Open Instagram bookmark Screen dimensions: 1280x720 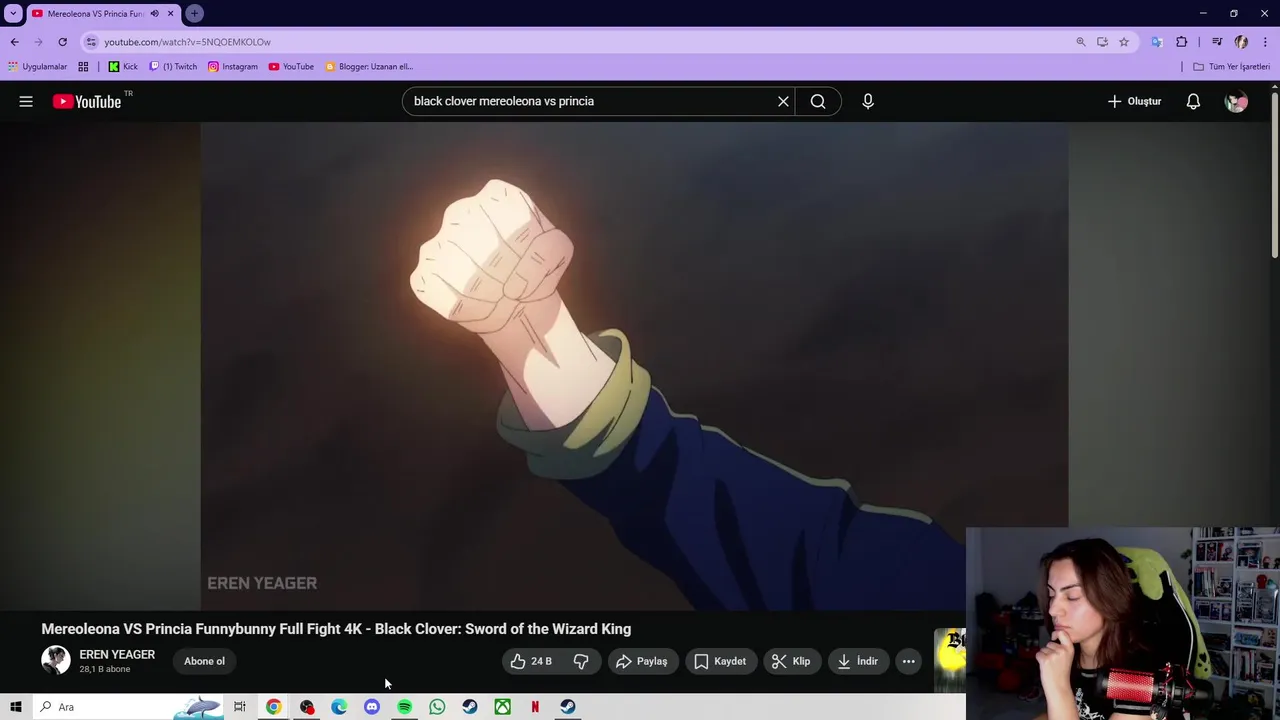pos(232,67)
